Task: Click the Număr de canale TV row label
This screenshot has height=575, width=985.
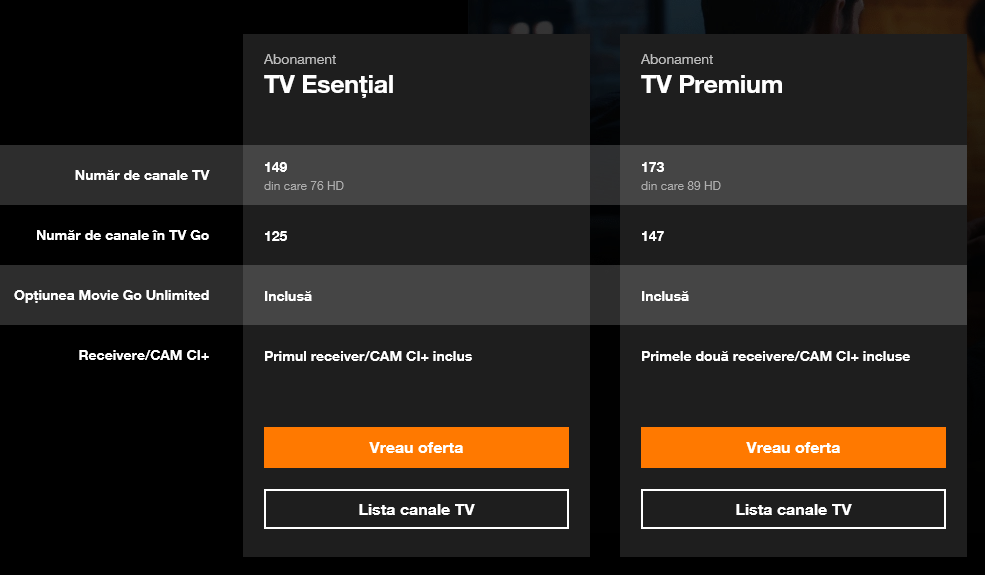Action: point(142,175)
